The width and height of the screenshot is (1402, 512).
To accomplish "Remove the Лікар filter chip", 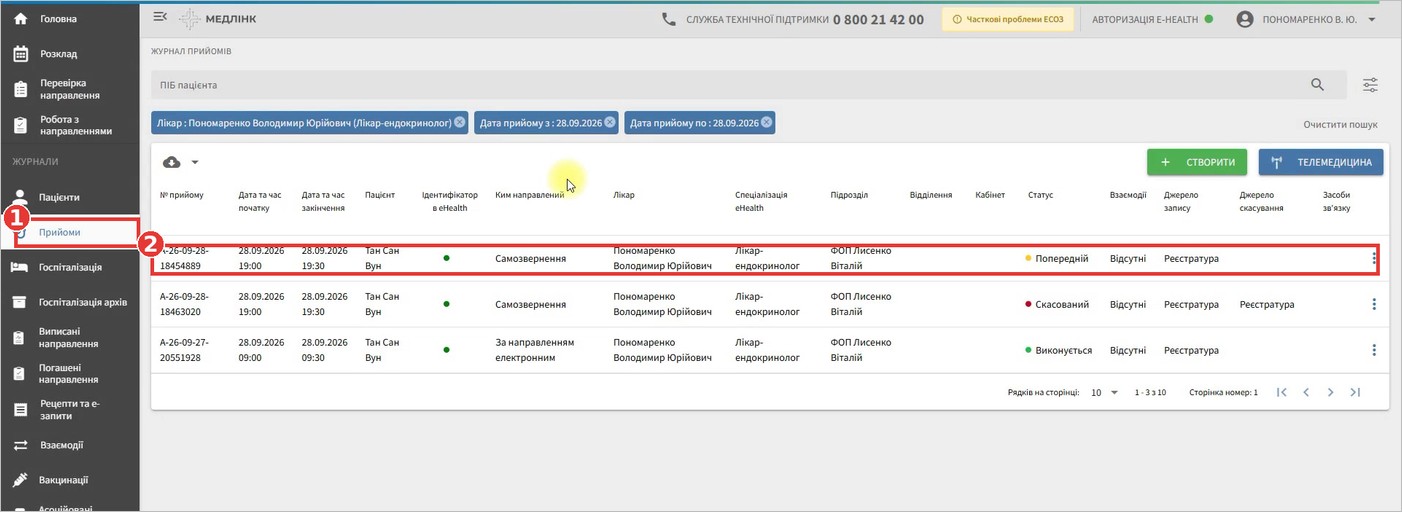I will click(x=459, y=122).
